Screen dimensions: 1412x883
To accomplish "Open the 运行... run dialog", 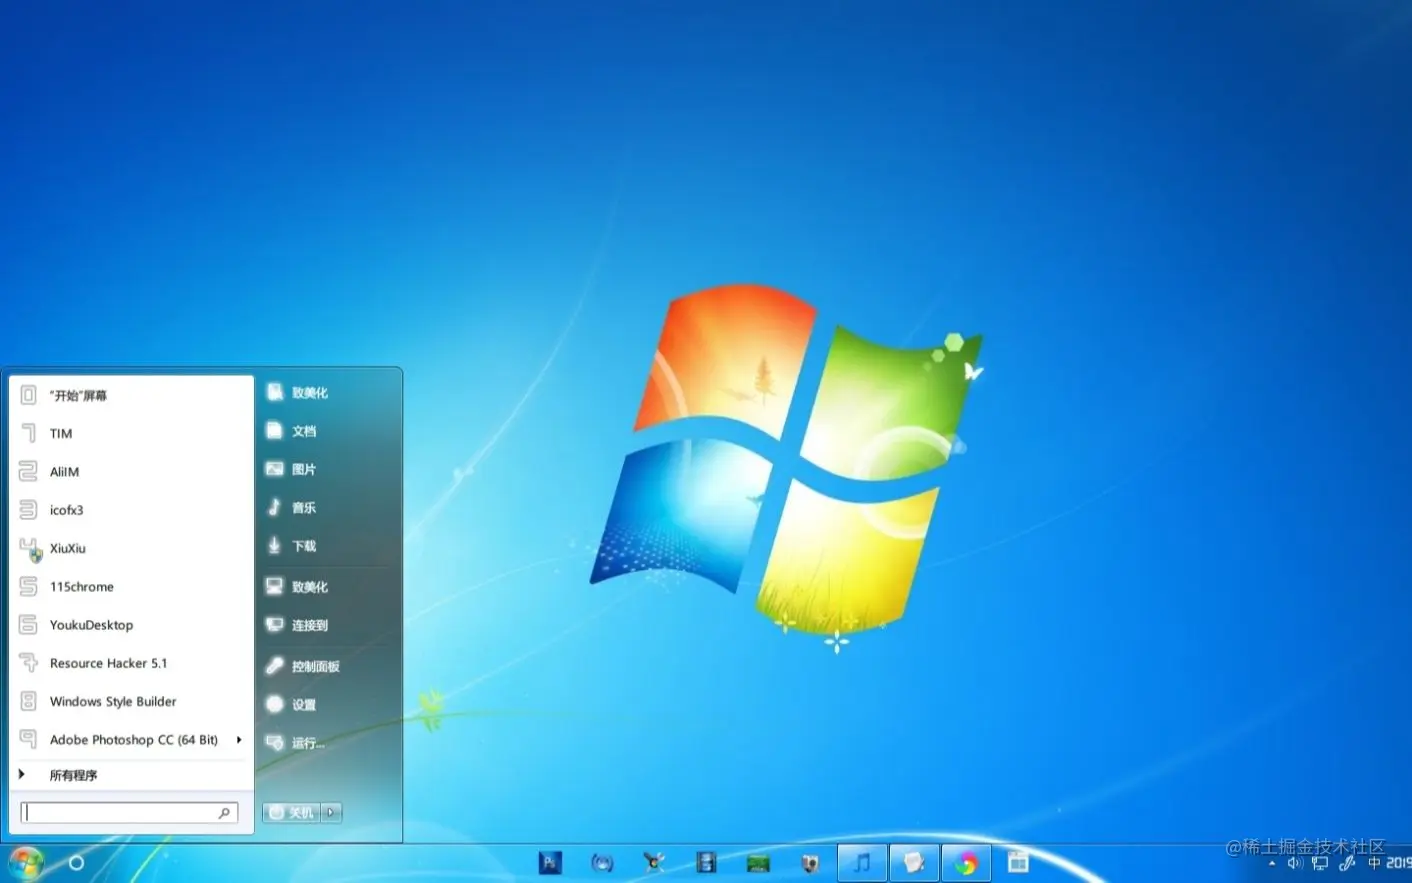I will (x=329, y=743).
